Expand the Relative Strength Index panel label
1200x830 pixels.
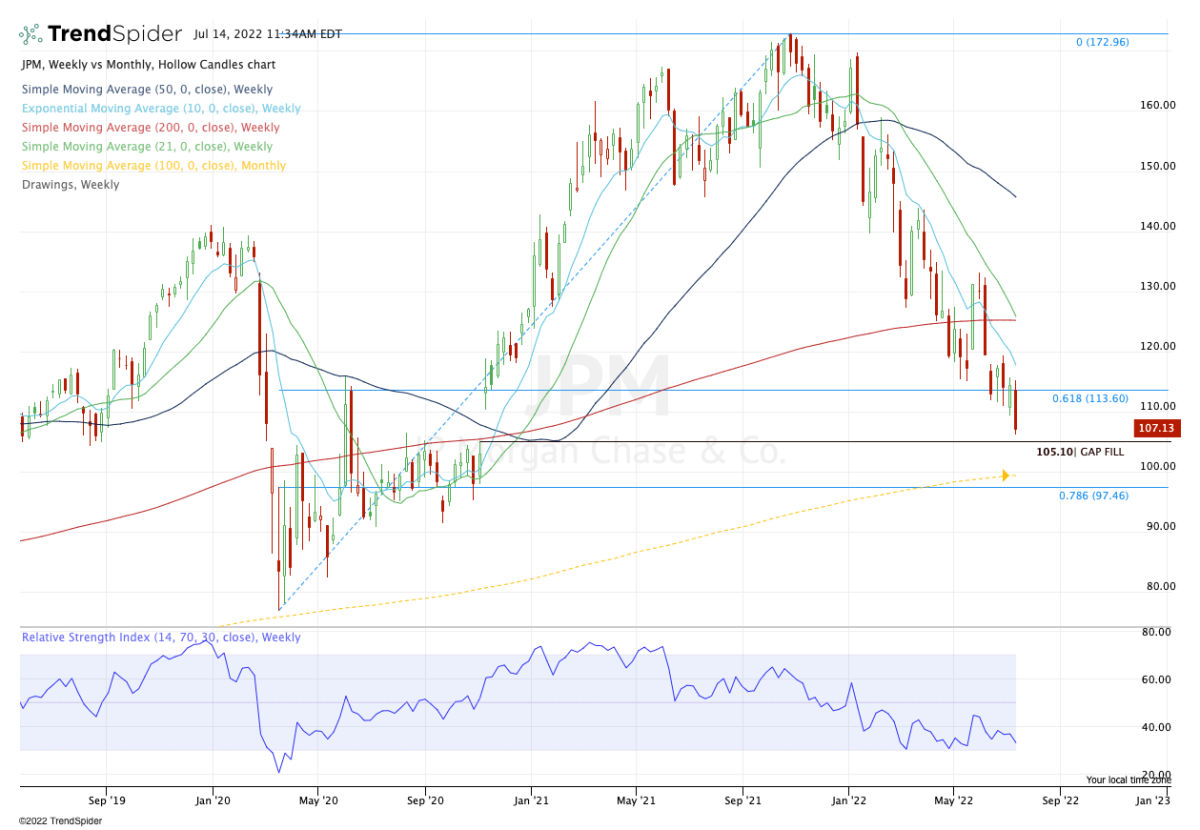click(161, 638)
